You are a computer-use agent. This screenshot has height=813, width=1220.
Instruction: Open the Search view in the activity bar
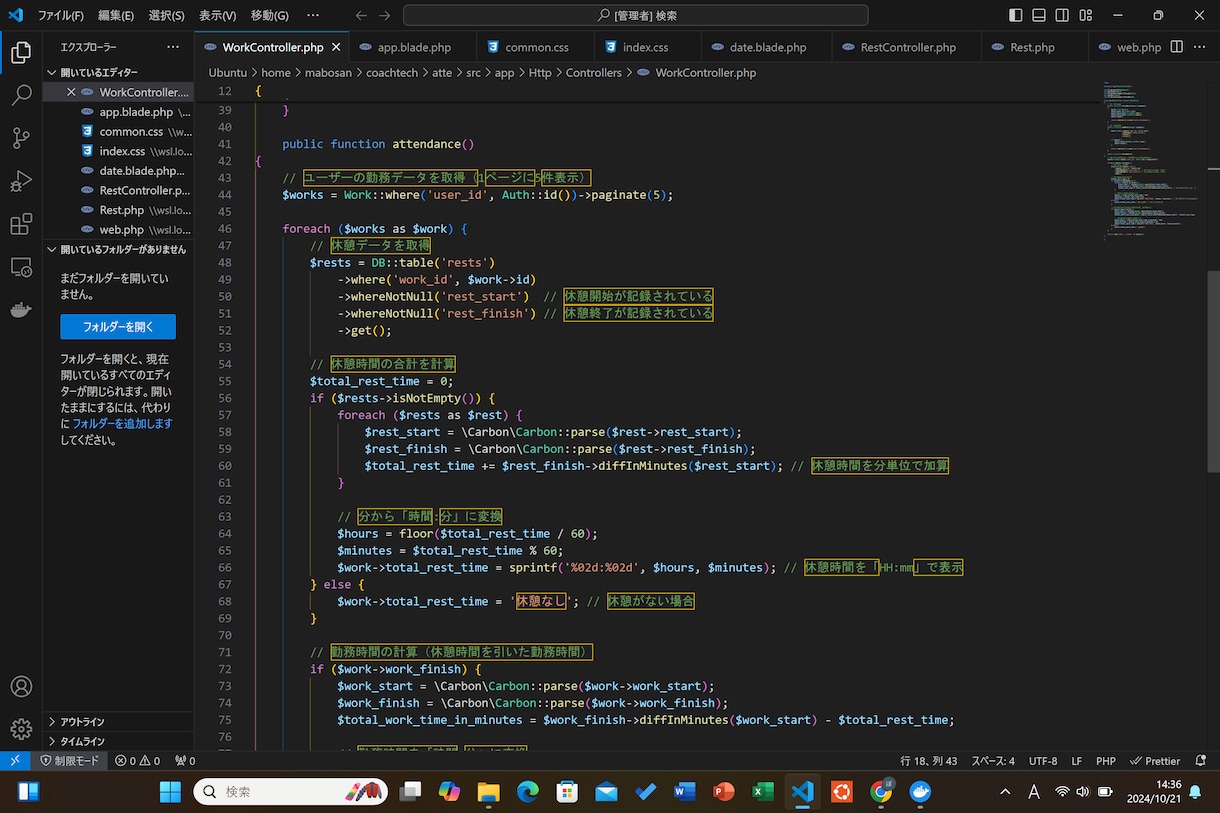click(x=21, y=95)
